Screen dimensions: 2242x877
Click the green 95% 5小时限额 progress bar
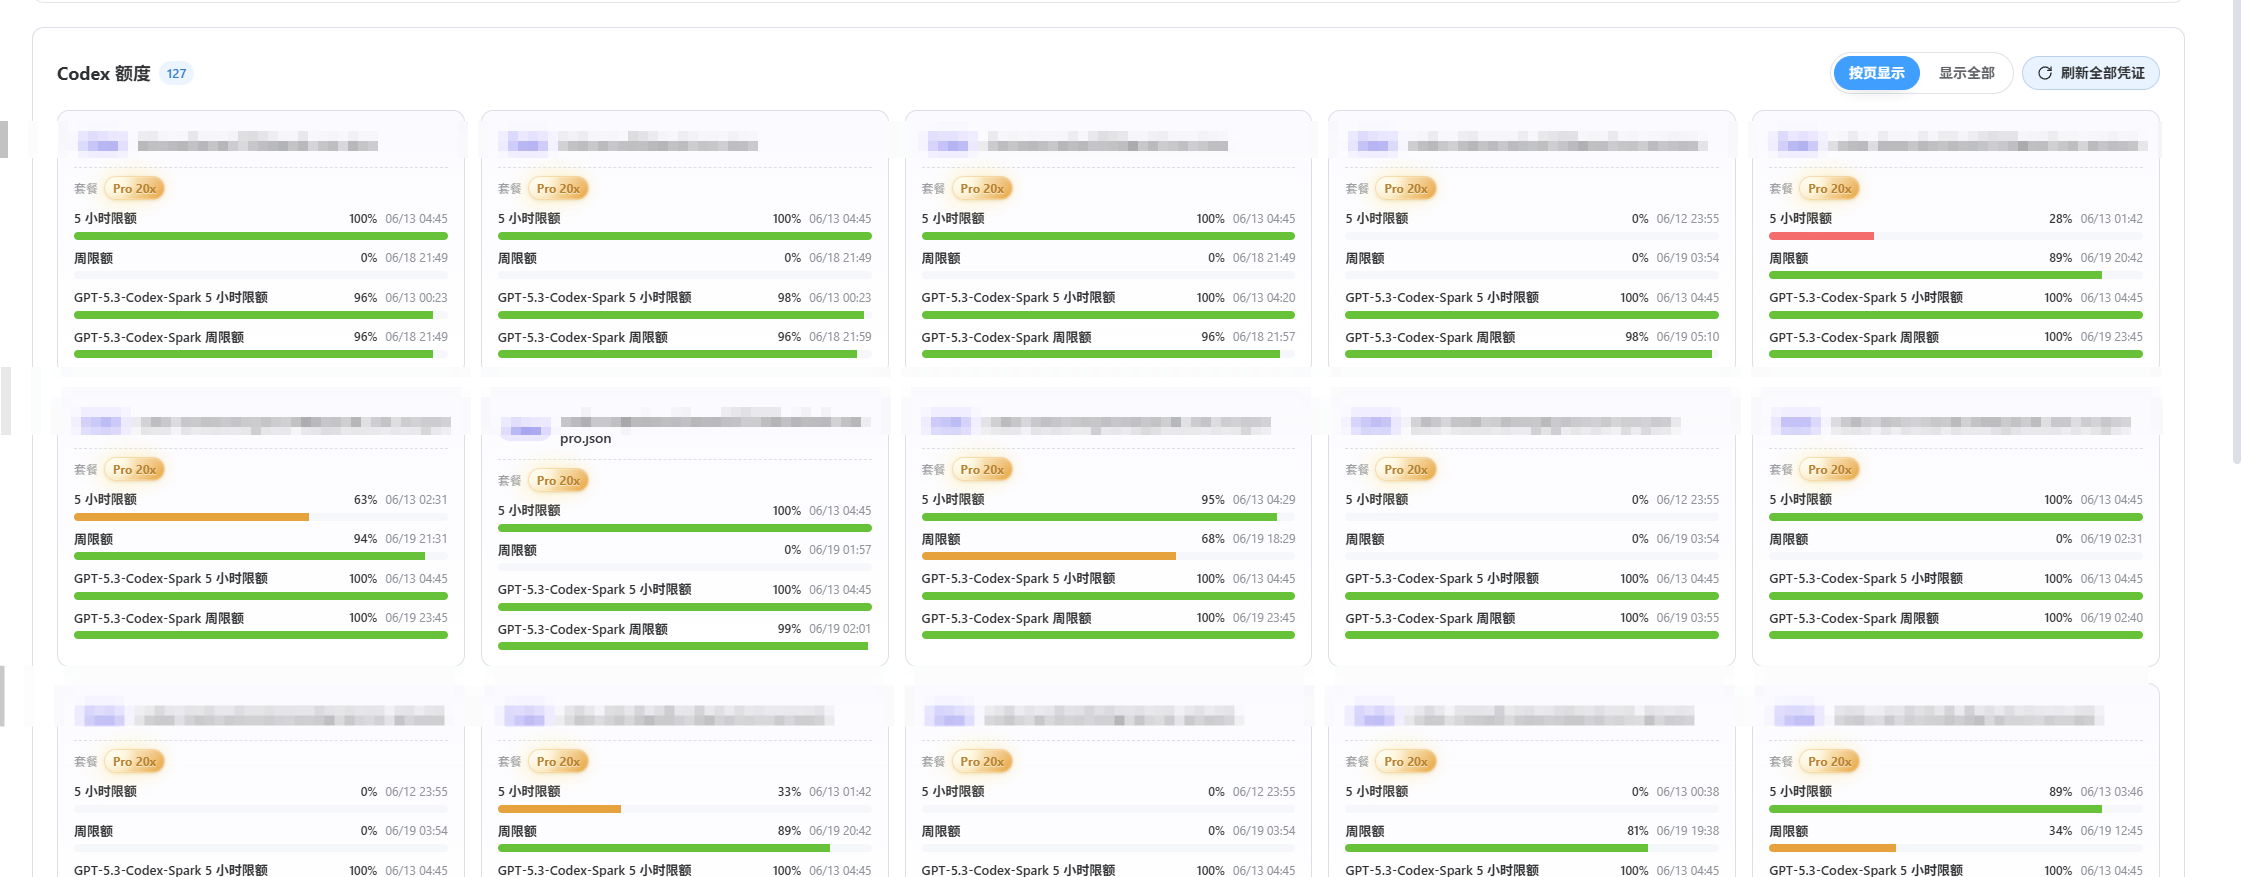(1099, 517)
